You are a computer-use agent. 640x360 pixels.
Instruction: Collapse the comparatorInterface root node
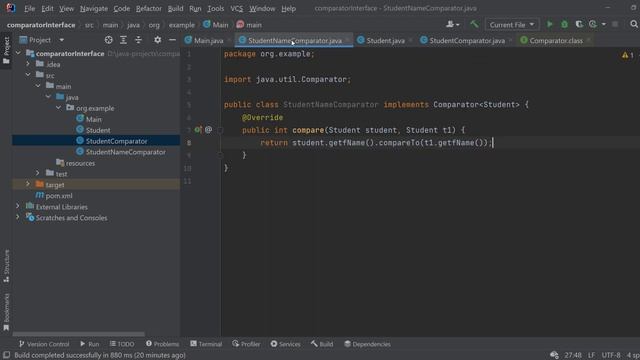[18, 53]
